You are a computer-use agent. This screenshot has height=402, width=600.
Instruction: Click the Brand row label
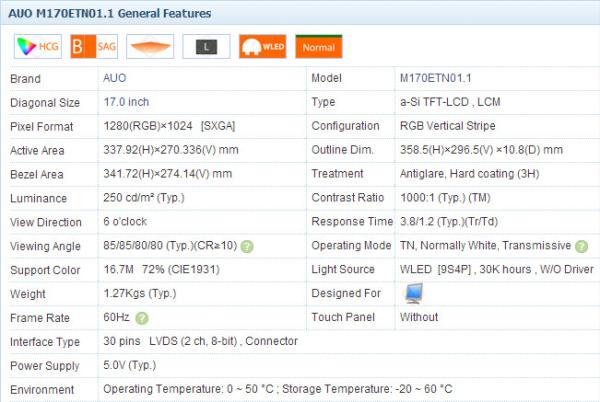25,79
